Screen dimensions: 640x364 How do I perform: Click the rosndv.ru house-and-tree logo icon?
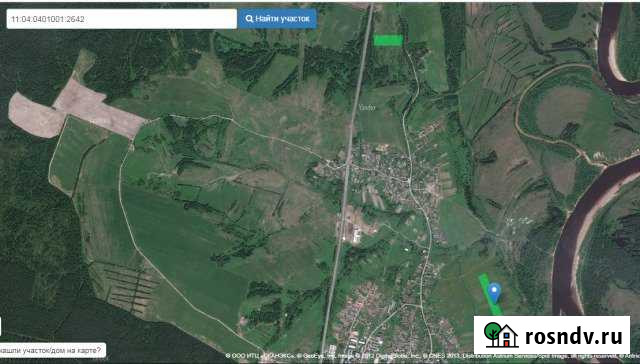[501, 335]
